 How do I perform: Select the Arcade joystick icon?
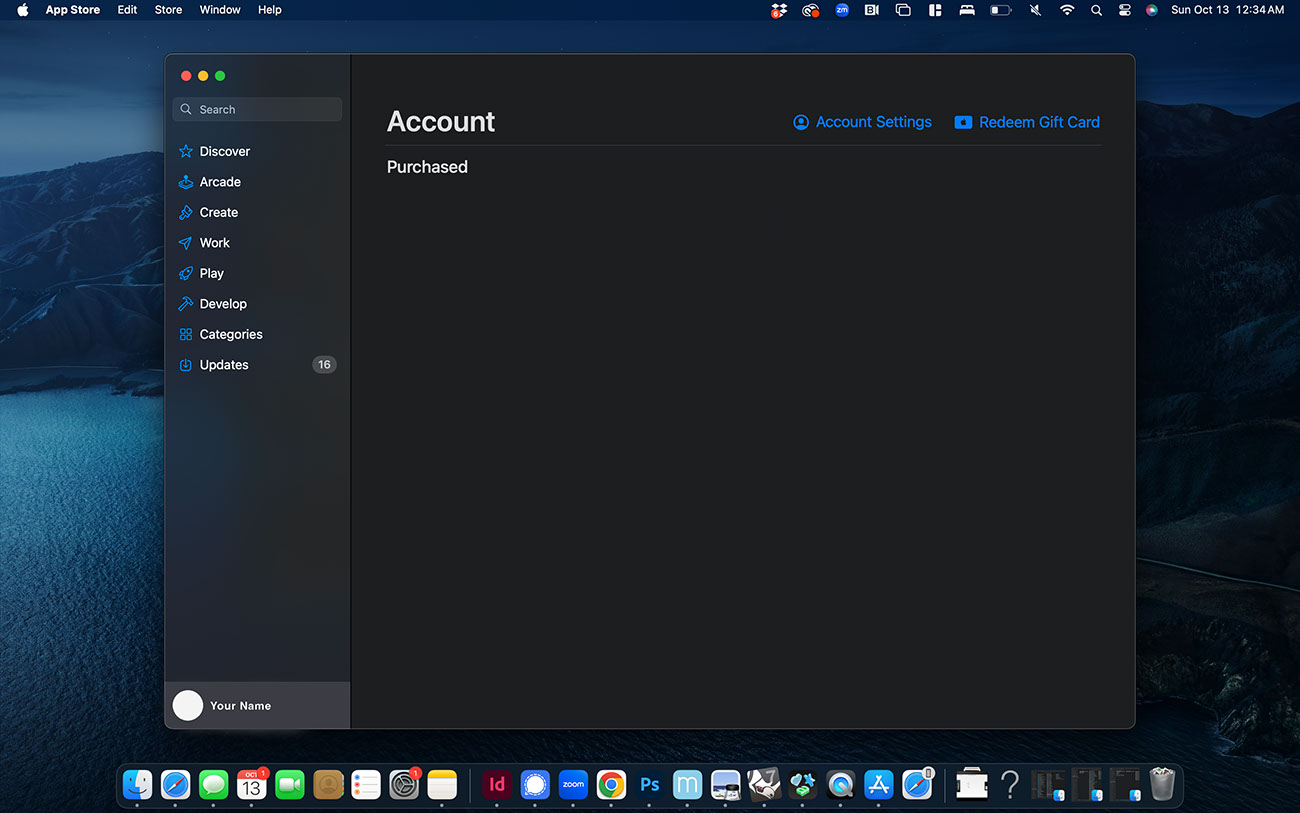pyautogui.click(x=186, y=182)
